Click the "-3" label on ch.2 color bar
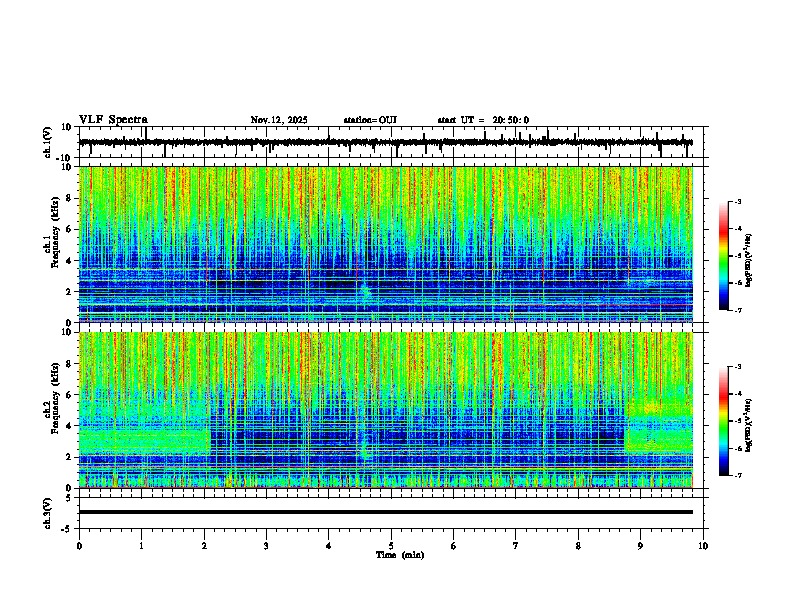 [x=737, y=367]
